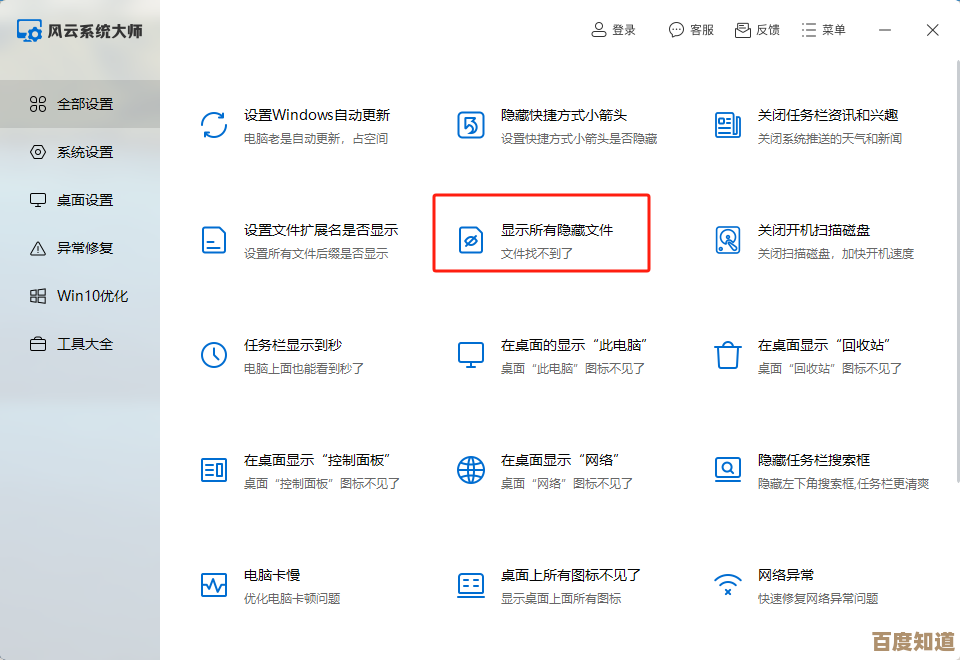The height and width of the screenshot is (660, 960).
Task: Click the network abnormal Wi-Fi icon
Action: pyautogui.click(x=728, y=584)
